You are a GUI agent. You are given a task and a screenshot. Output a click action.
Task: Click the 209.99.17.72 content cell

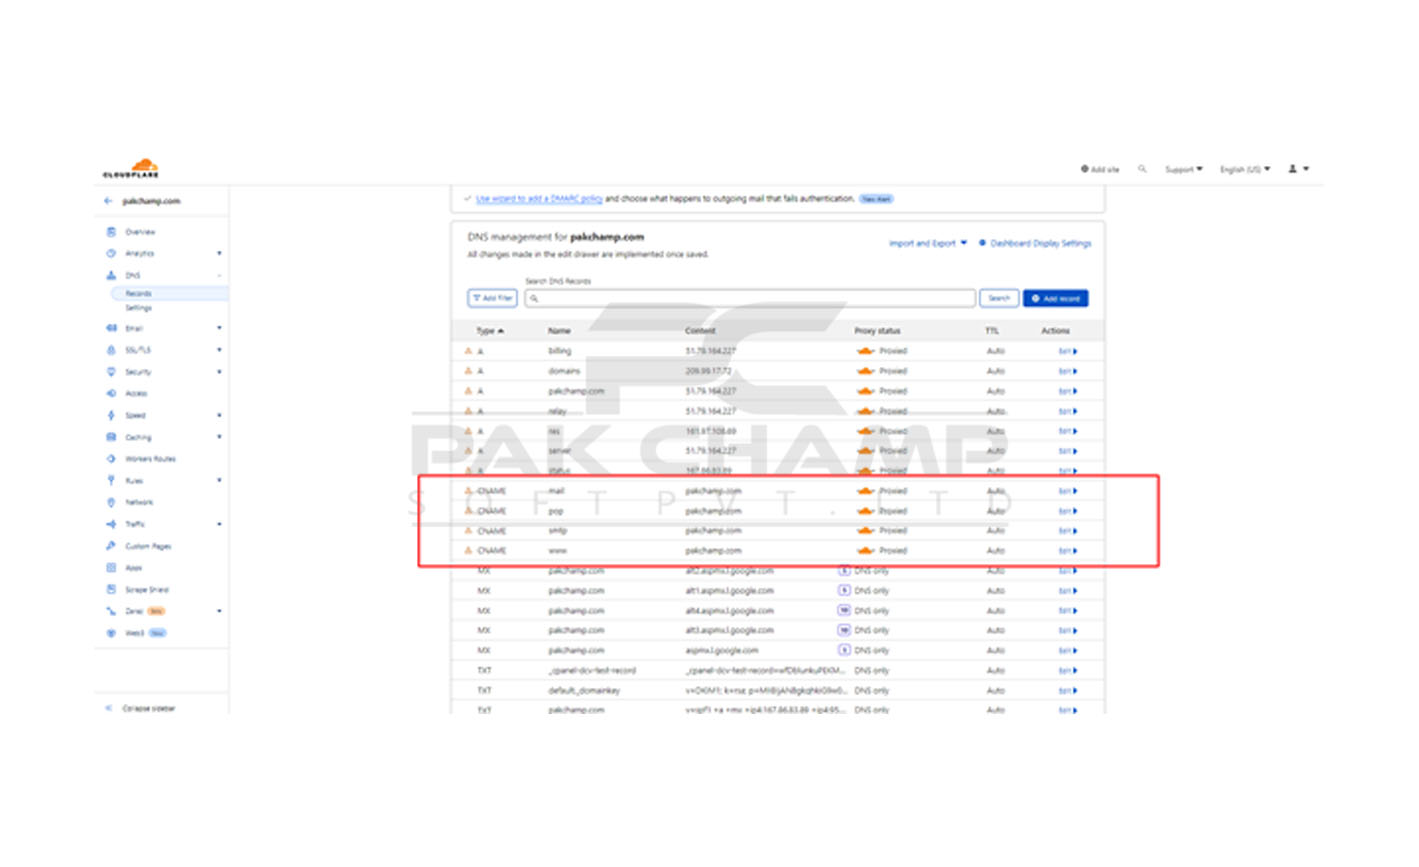coord(708,371)
